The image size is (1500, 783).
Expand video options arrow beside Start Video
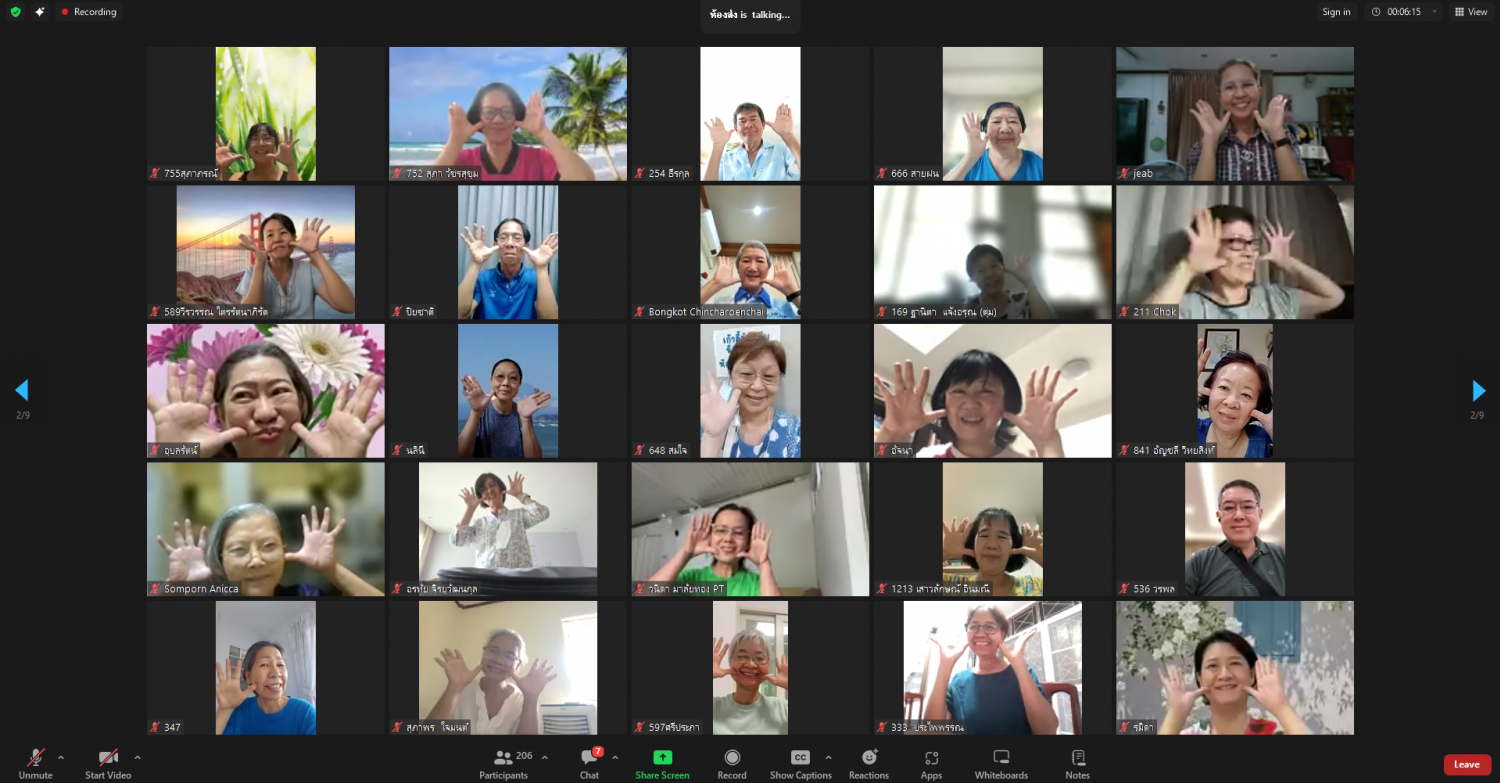point(137,757)
